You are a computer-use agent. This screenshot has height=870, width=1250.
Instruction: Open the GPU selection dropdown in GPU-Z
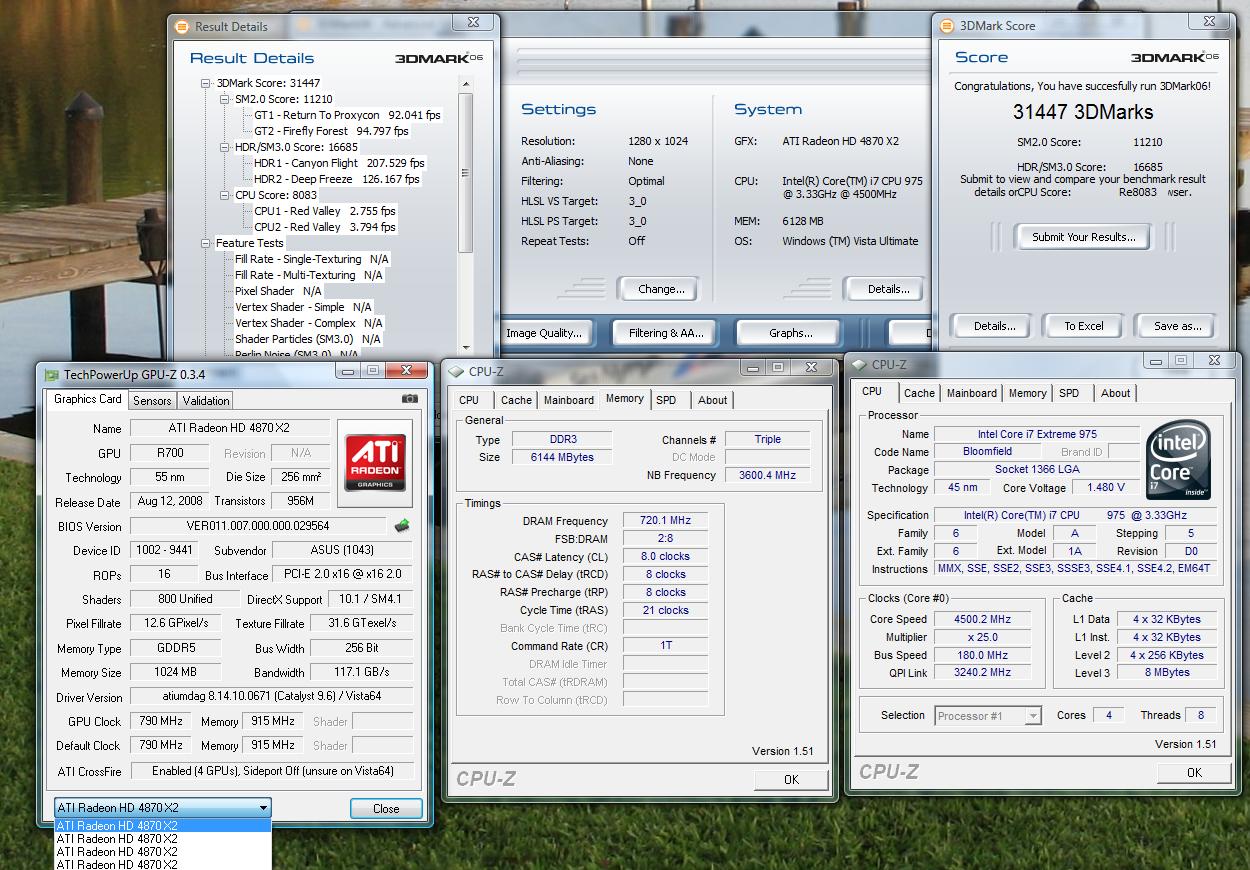(x=263, y=808)
